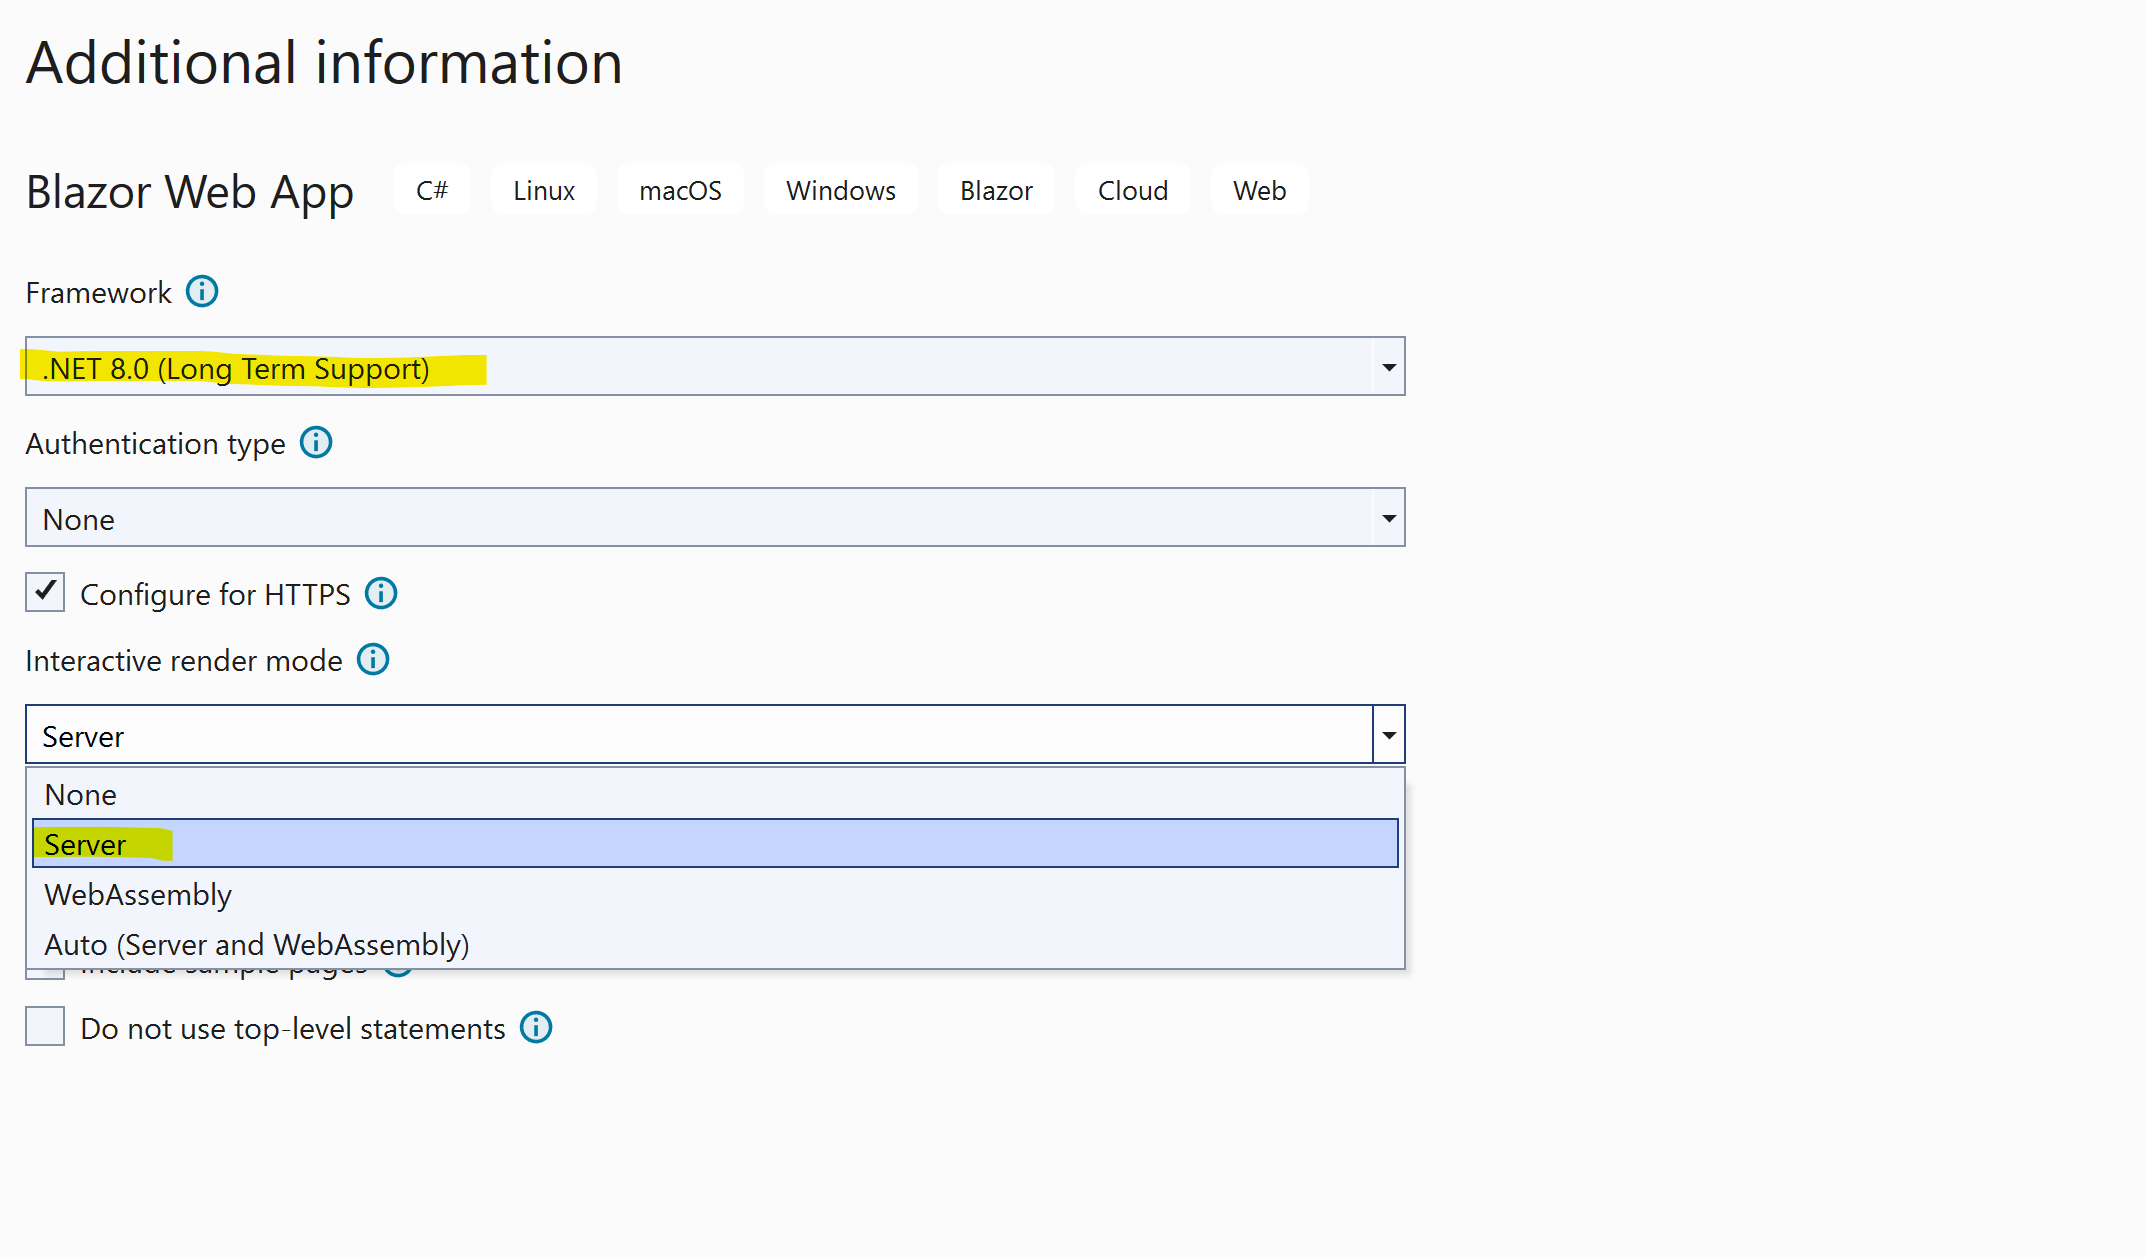This screenshot has height=1257, width=2145.
Task: Click the Framework label
Action: click(x=98, y=293)
